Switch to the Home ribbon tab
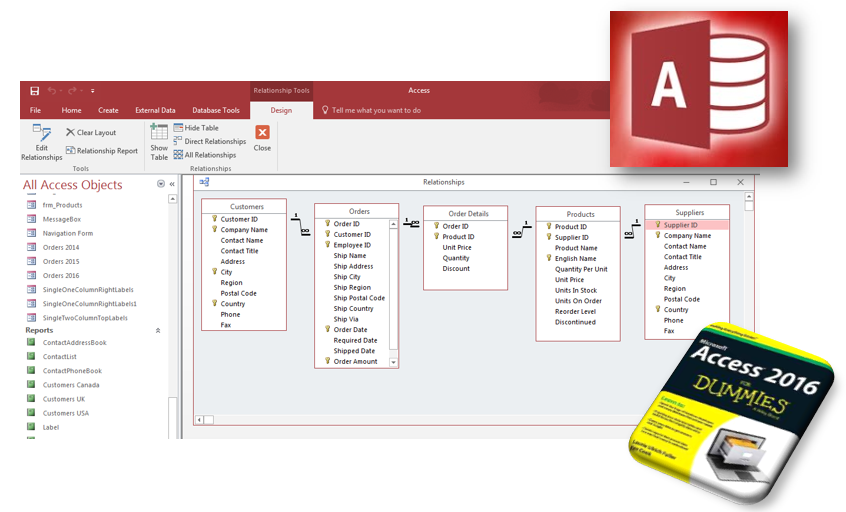 point(71,110)
